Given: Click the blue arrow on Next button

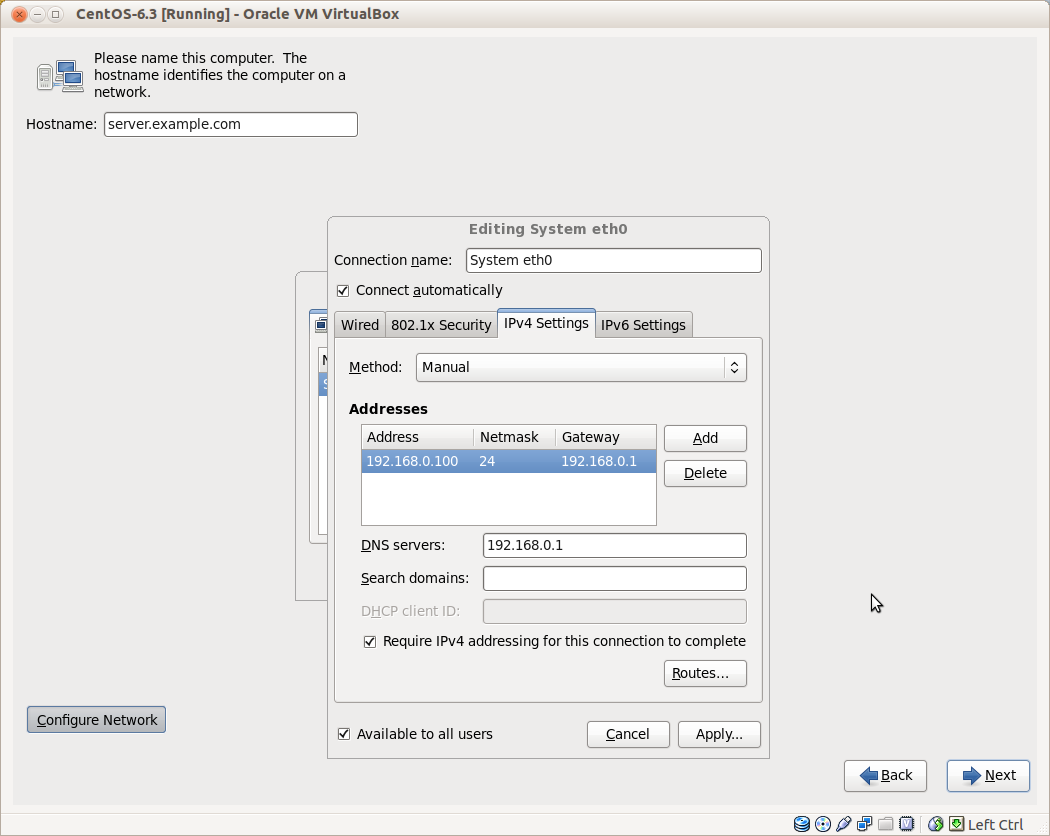Looking at the screenshot, I should click(972, 776).
